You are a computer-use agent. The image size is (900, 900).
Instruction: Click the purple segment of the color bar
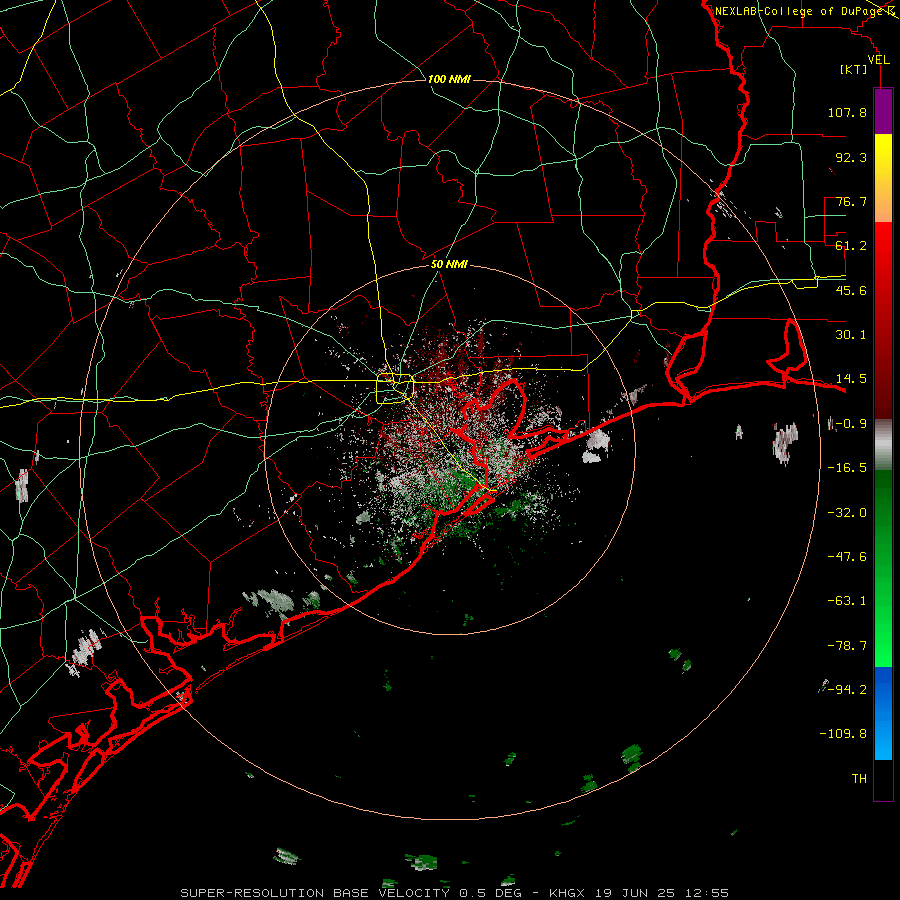883,111
